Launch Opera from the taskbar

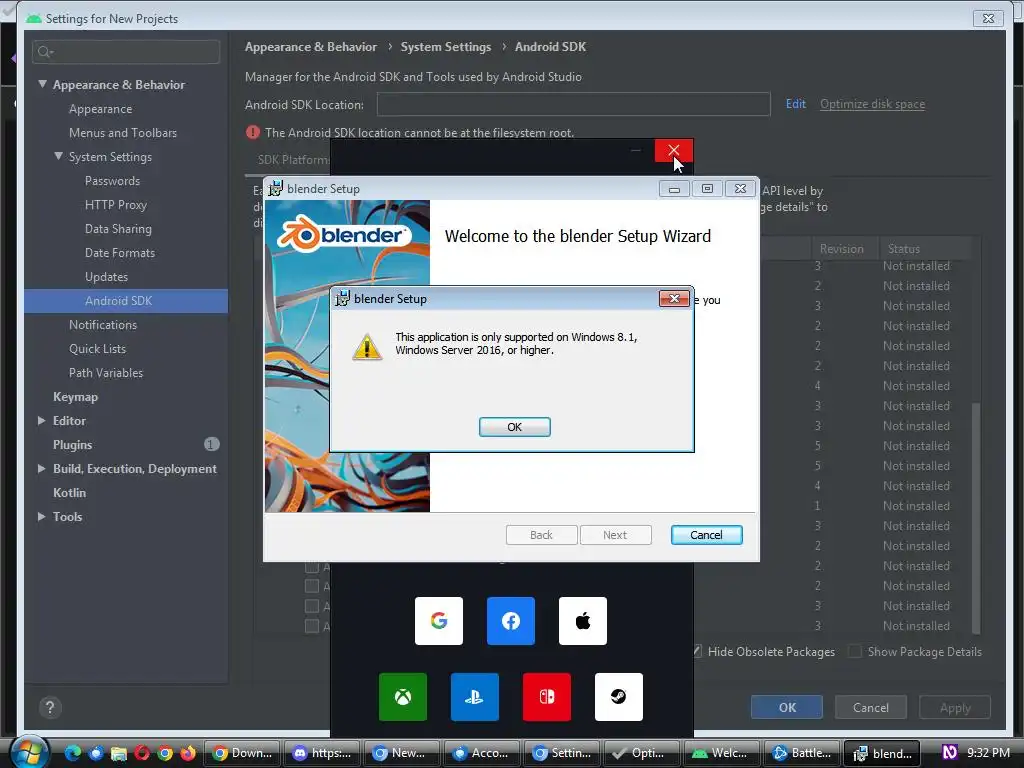tap(142, 753)
